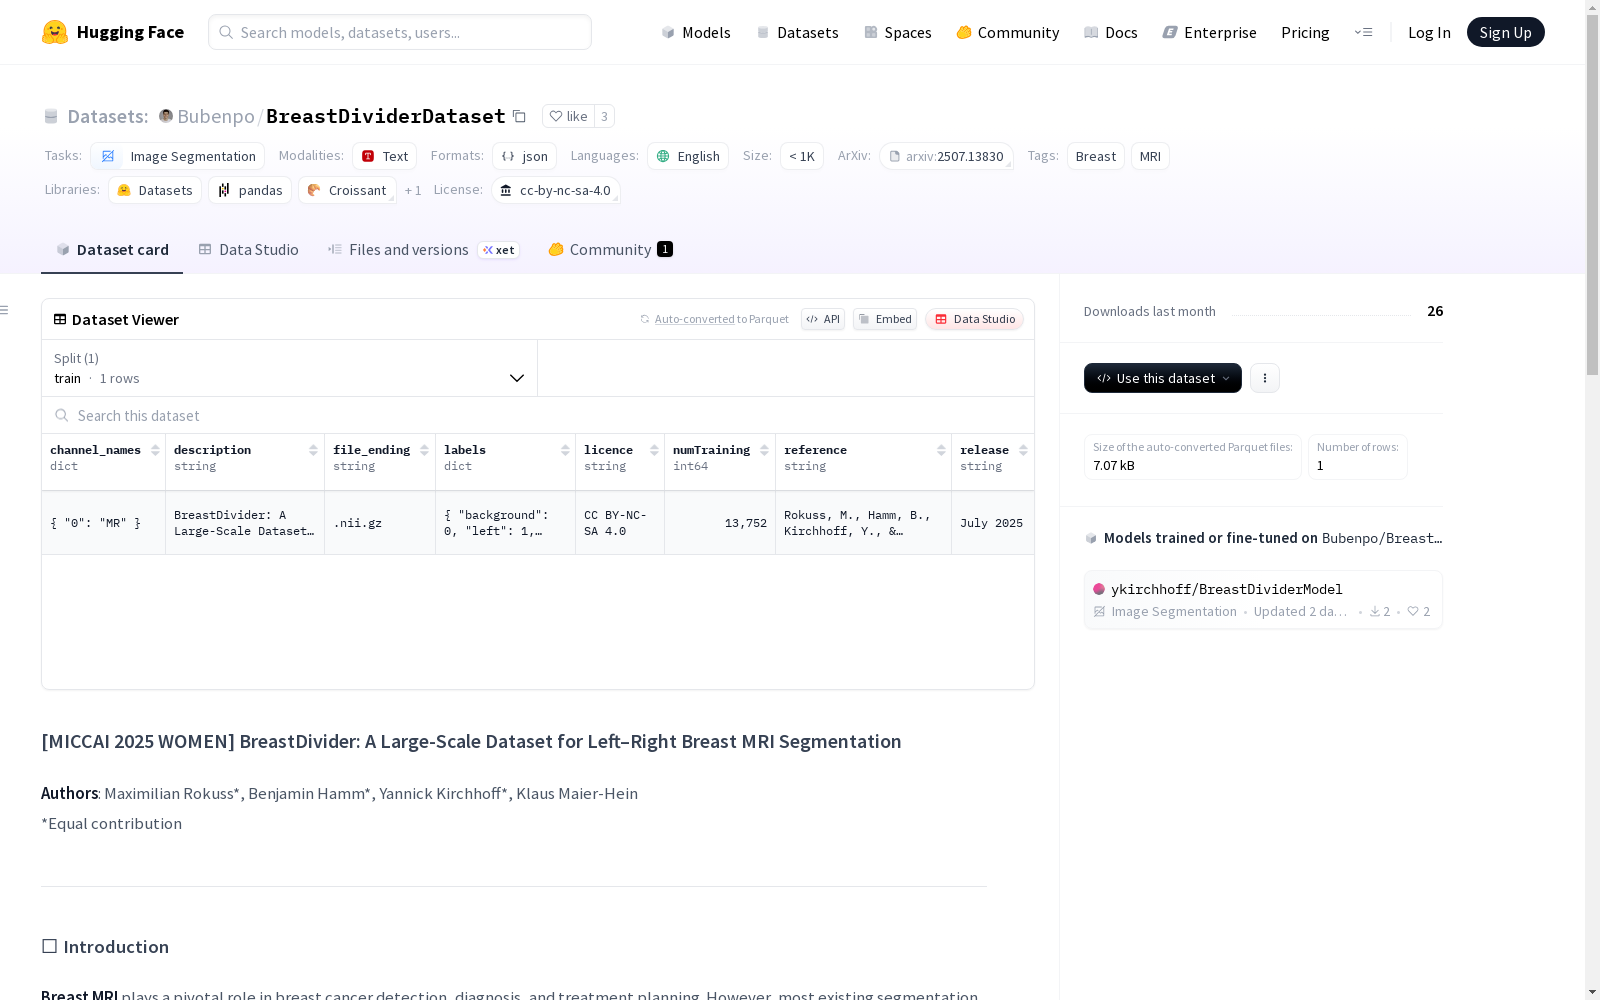Open the Use this dataset dropdown

point(1163,378)
